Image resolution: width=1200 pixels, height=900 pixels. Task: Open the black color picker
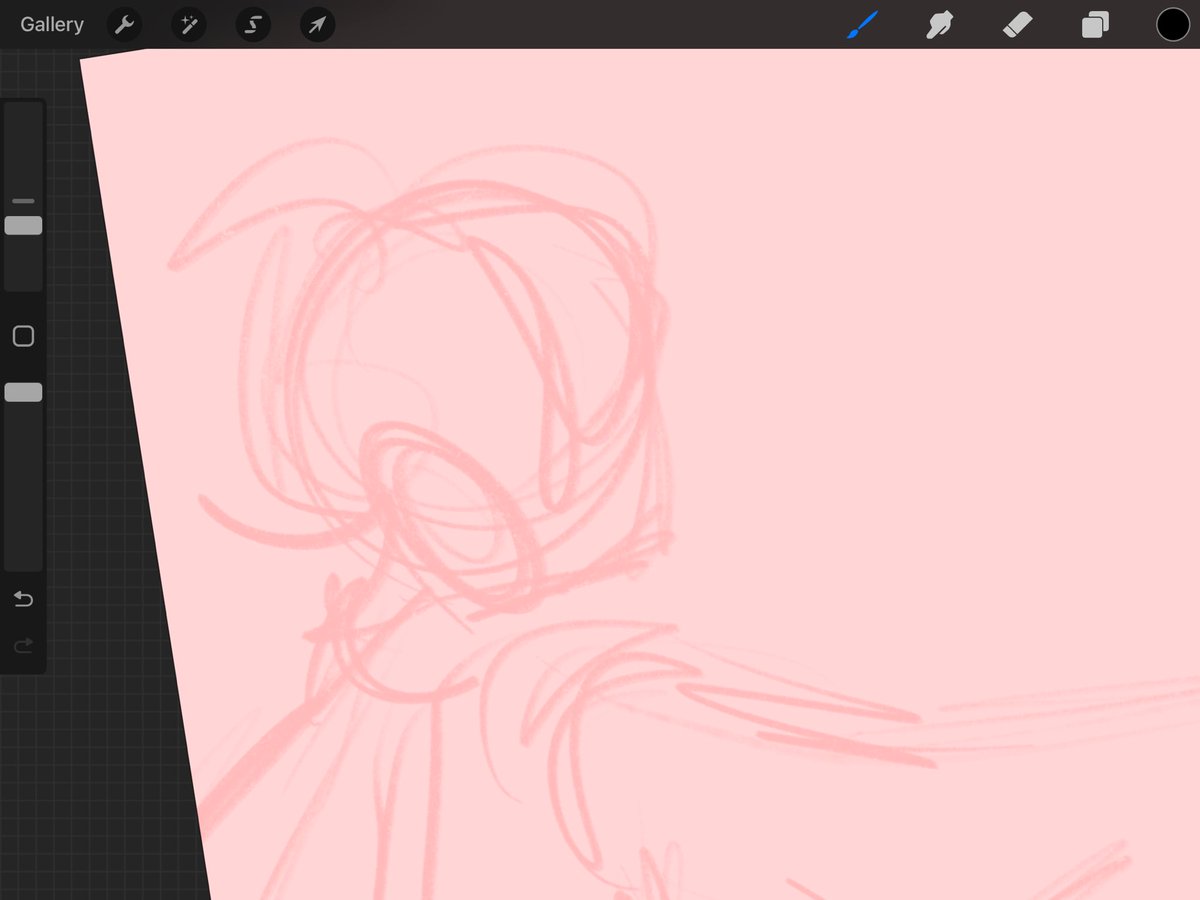tap(1173, 25)
